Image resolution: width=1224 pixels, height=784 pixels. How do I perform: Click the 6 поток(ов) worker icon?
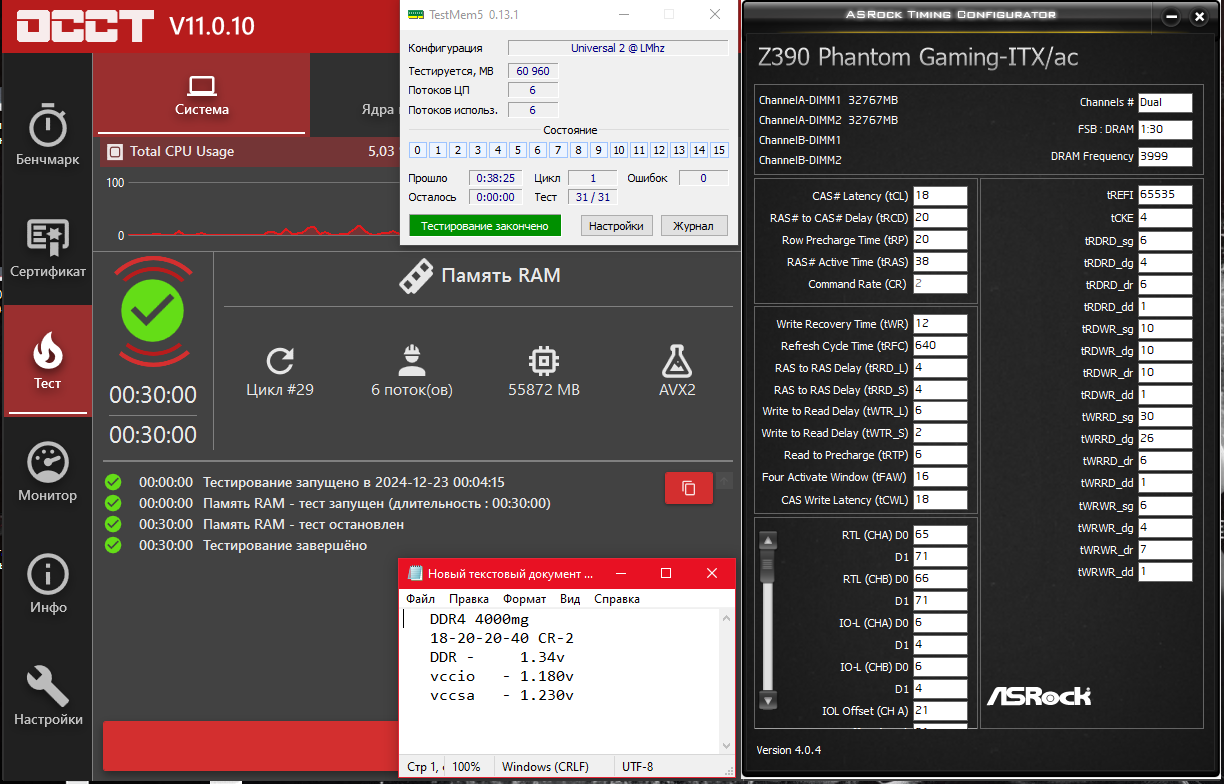click(x=411, y=360)
